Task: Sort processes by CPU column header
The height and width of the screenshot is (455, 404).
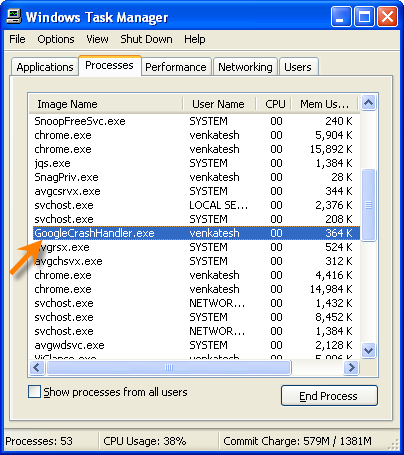Action: pos(275,104)
